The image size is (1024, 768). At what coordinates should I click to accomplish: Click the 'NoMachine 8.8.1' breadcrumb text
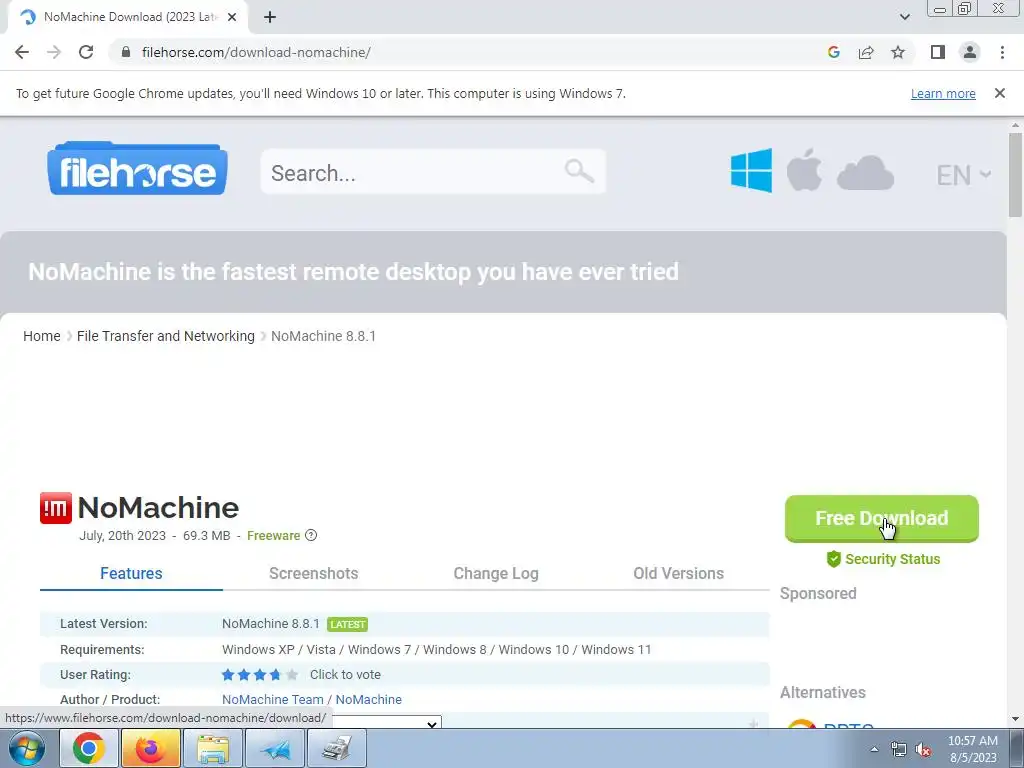click(323, 336)
